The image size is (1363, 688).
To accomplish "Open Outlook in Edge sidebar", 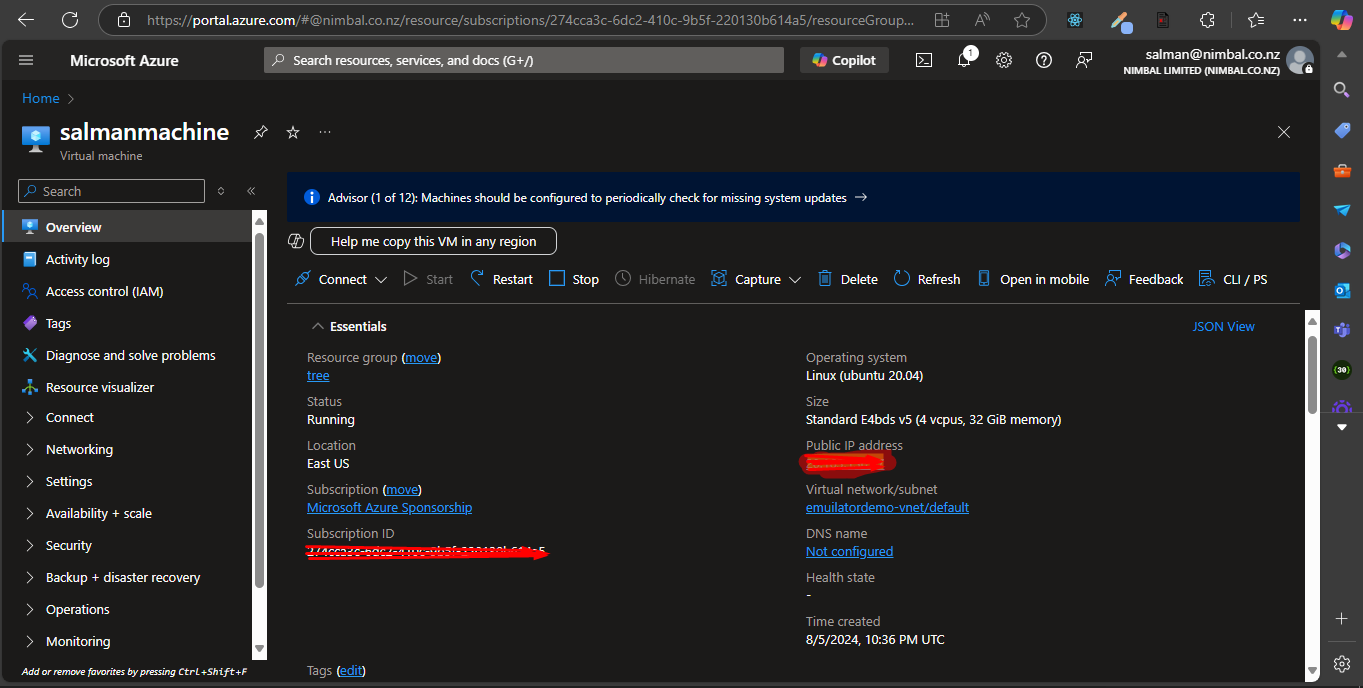I will point(1342,290).
